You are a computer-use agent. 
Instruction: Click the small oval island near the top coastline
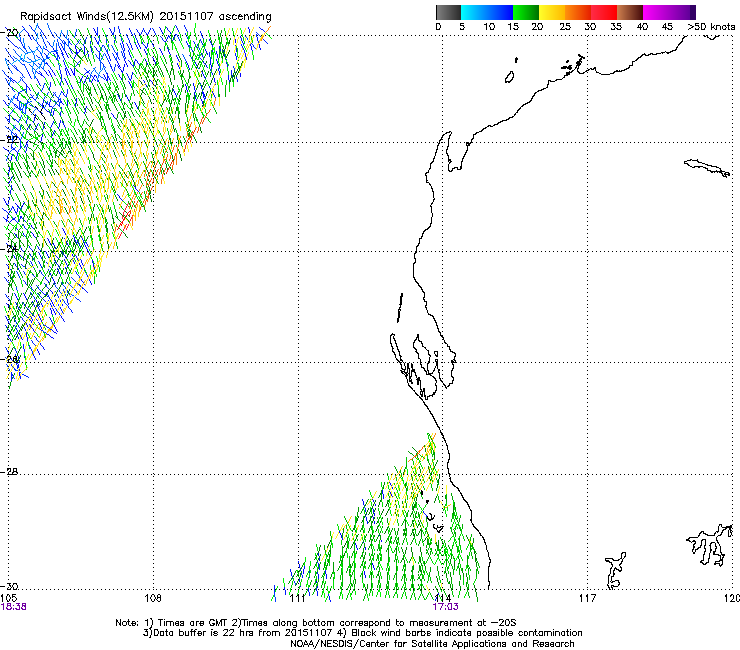point(509,77)
